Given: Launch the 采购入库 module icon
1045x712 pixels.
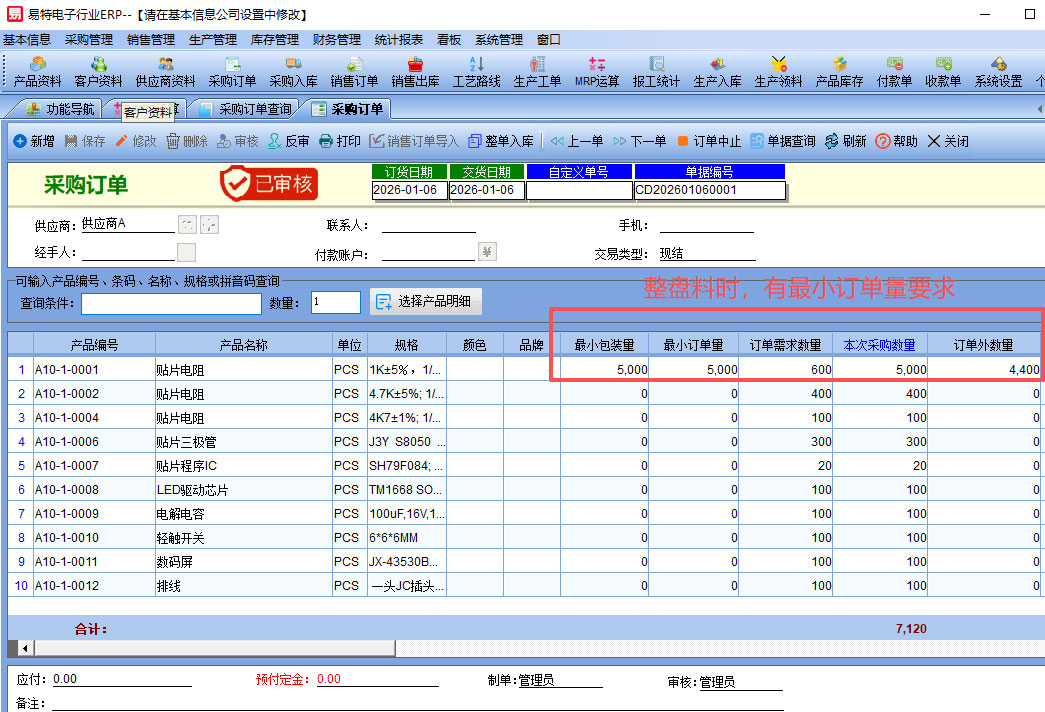Looking at the screenshot, I should click(x=293, y=71).
